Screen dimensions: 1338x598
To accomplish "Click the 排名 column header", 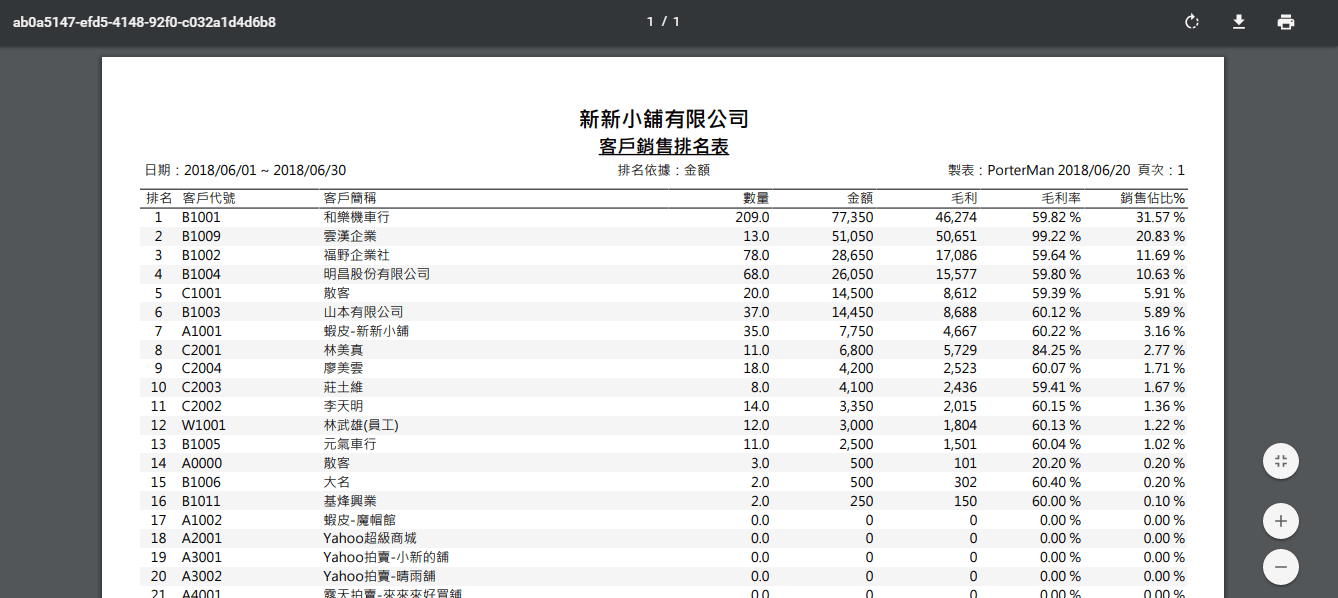I will pos(159,198).
